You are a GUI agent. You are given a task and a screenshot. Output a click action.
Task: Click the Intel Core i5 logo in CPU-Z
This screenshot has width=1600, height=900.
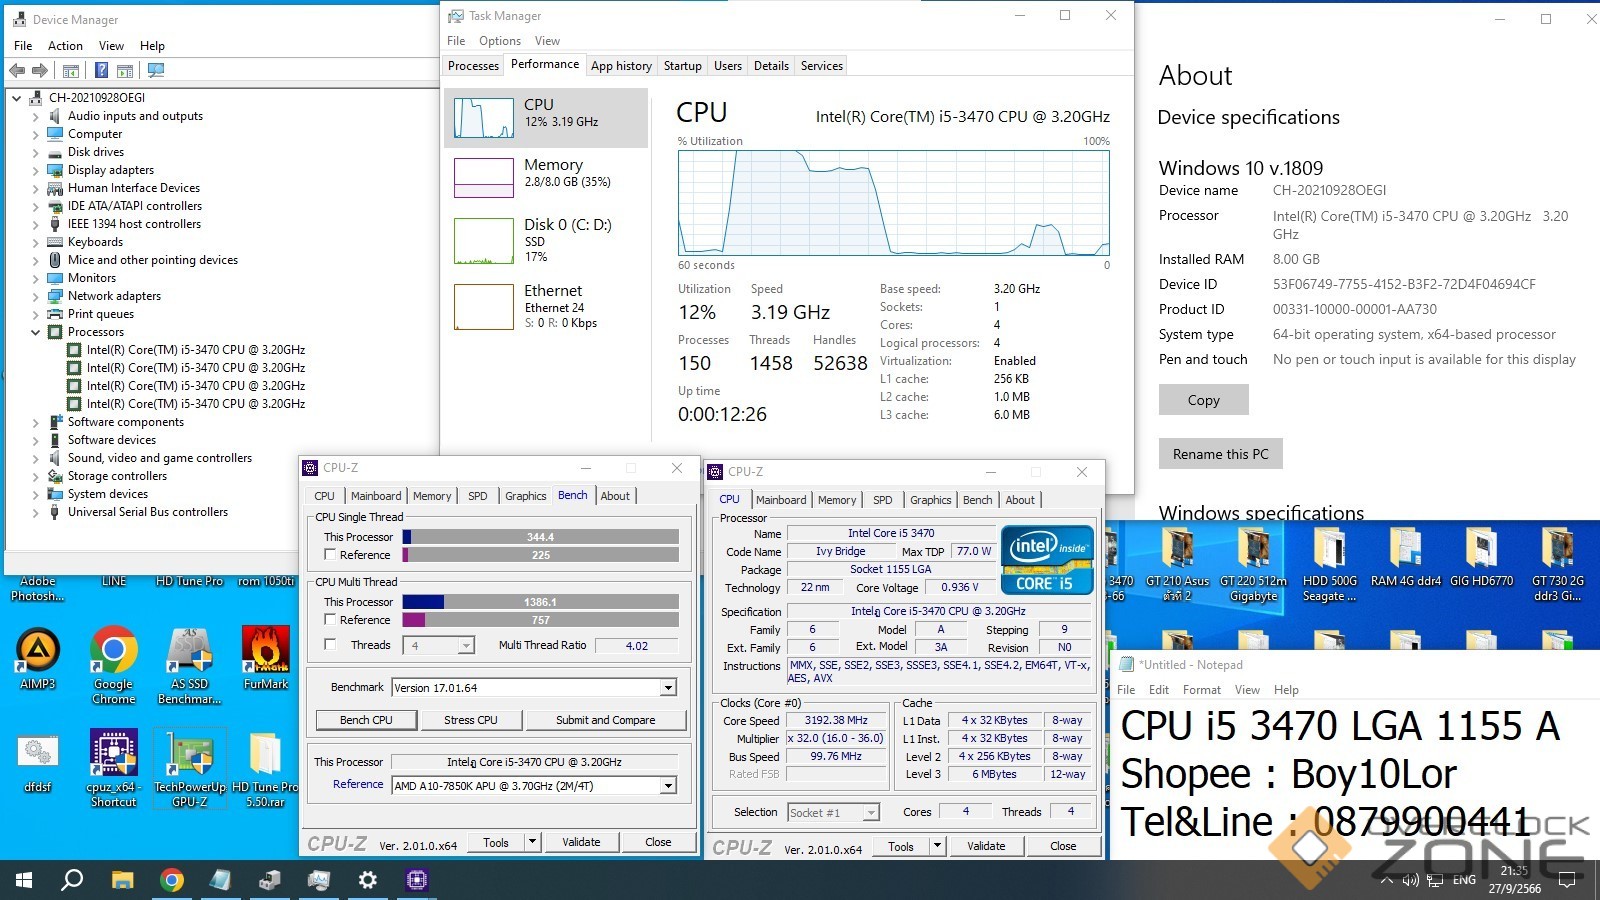click(x=1047, y=559)
